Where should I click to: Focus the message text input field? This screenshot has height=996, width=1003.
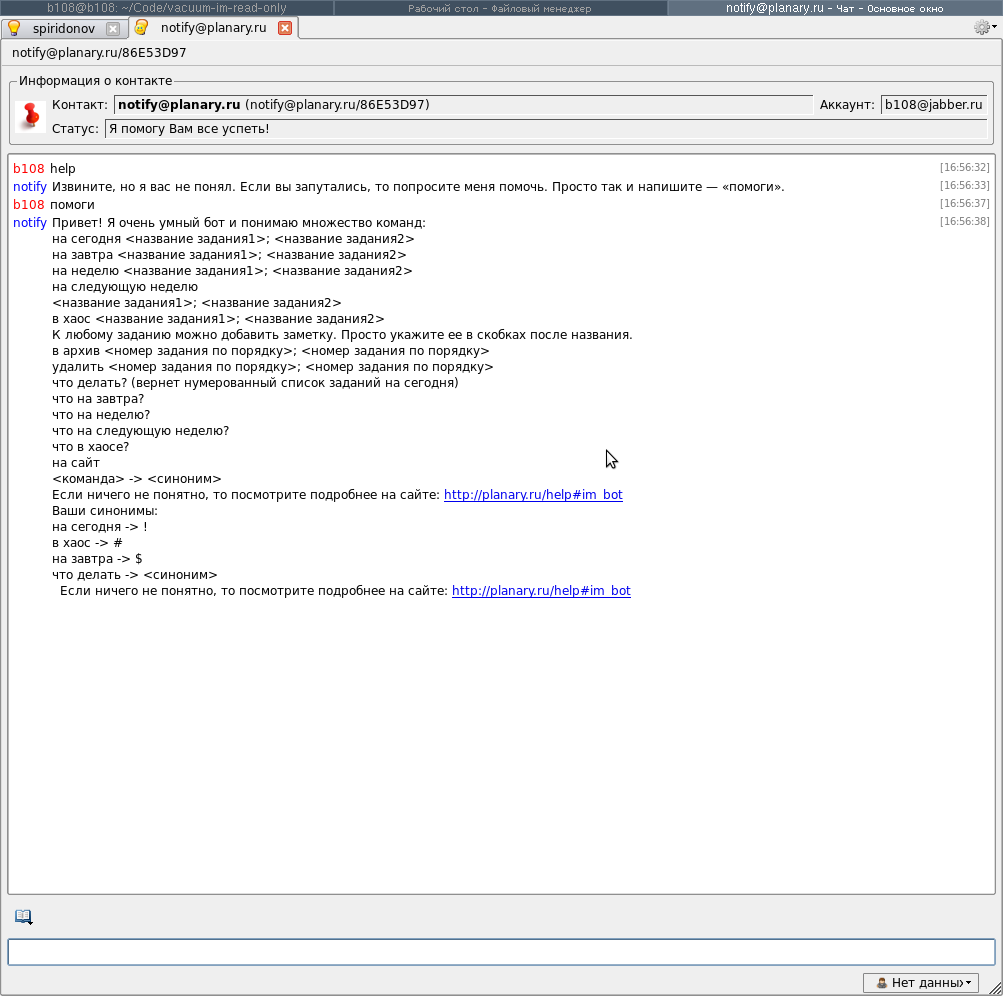click(501, 952)
